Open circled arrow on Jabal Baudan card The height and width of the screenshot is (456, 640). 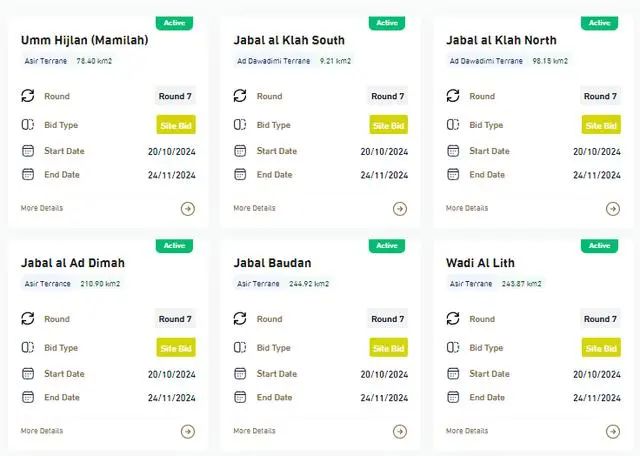click(400, 432)
